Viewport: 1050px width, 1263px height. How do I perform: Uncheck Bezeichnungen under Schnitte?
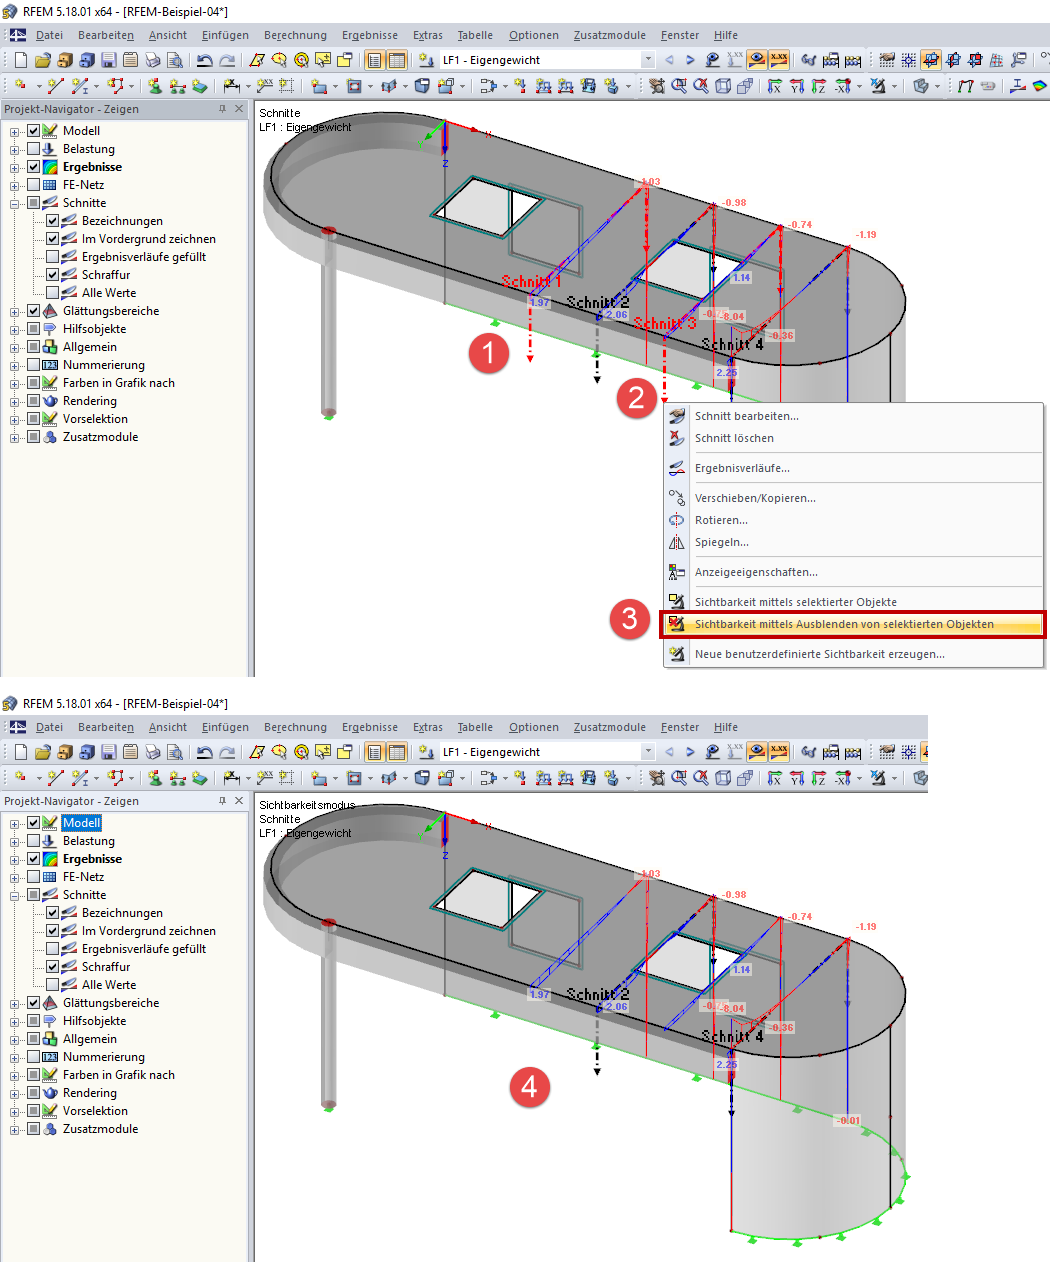point(52,220)
